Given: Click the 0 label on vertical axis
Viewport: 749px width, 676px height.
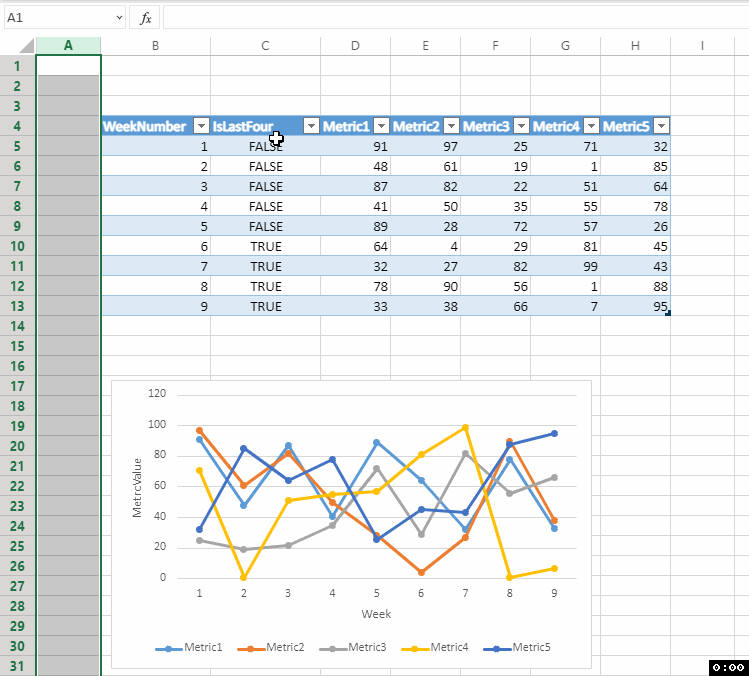Looking at the screenshot, I should [x=163, y=578].
